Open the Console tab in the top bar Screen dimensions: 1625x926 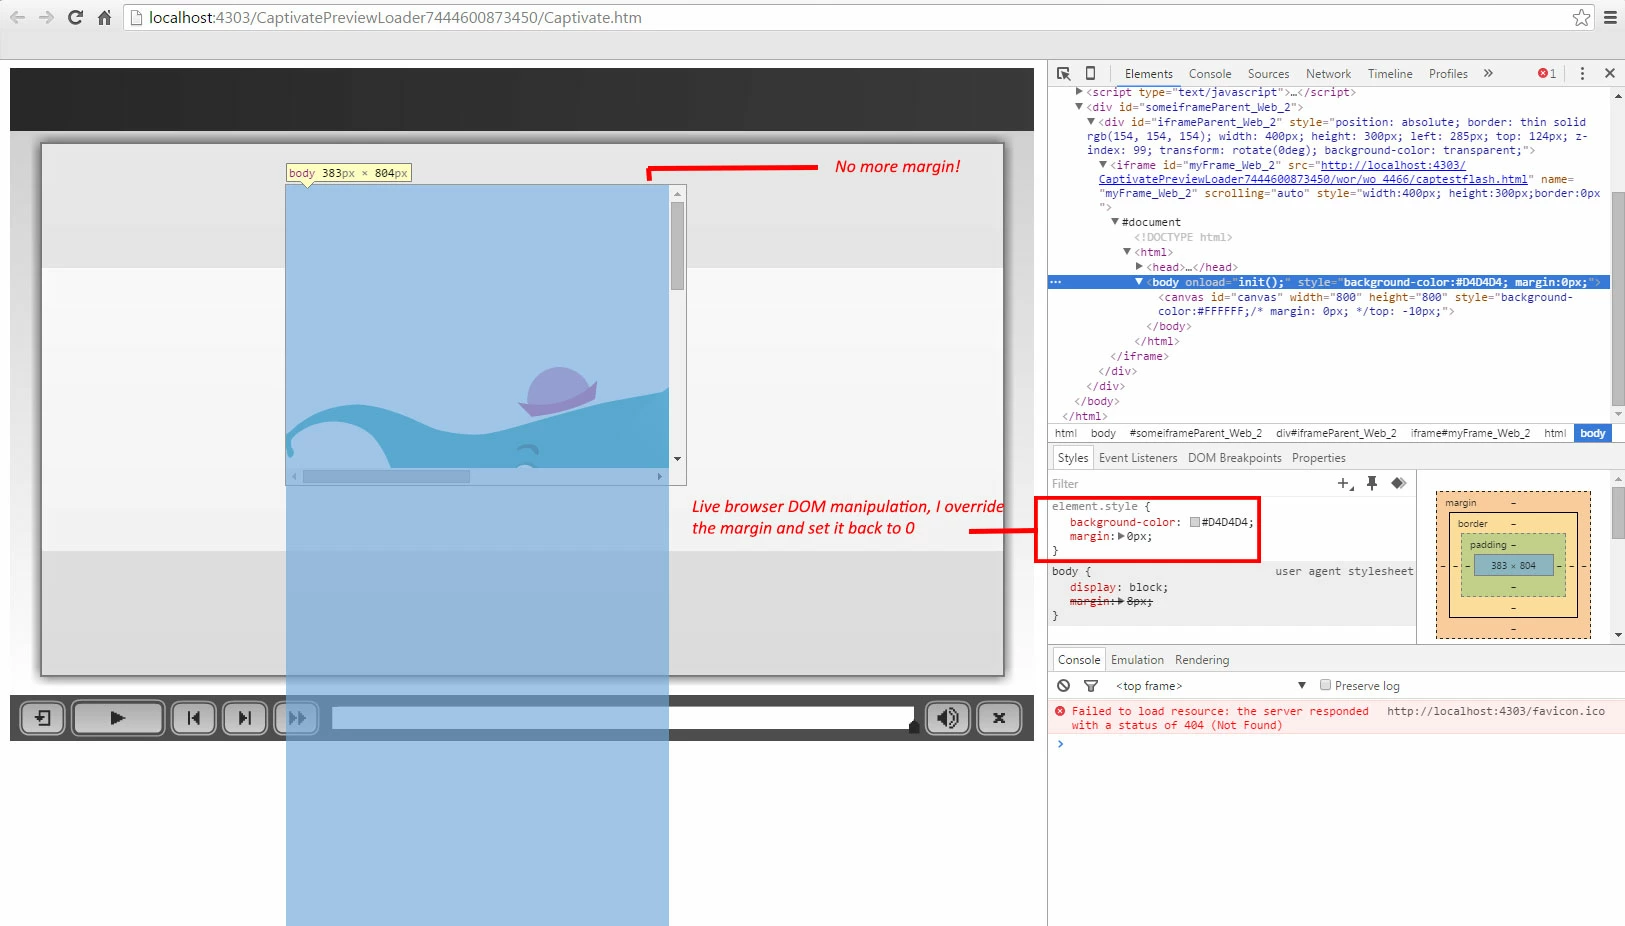tap(1210, 74)
